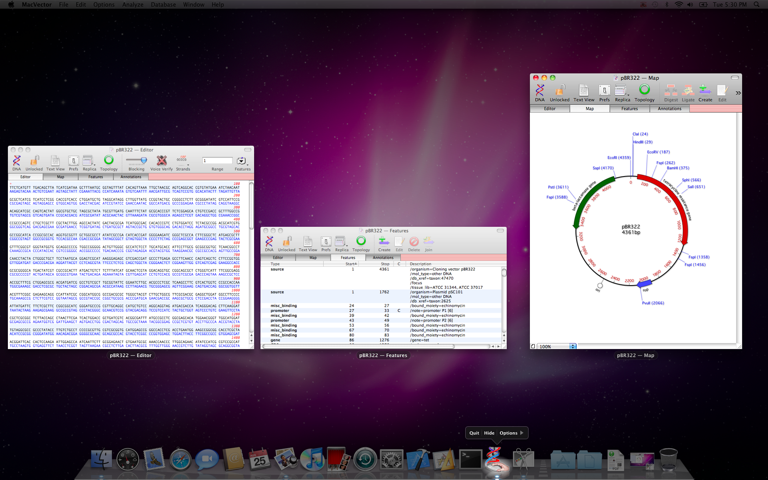Switch to the Features tab in the Editor window

click(96, 177)
